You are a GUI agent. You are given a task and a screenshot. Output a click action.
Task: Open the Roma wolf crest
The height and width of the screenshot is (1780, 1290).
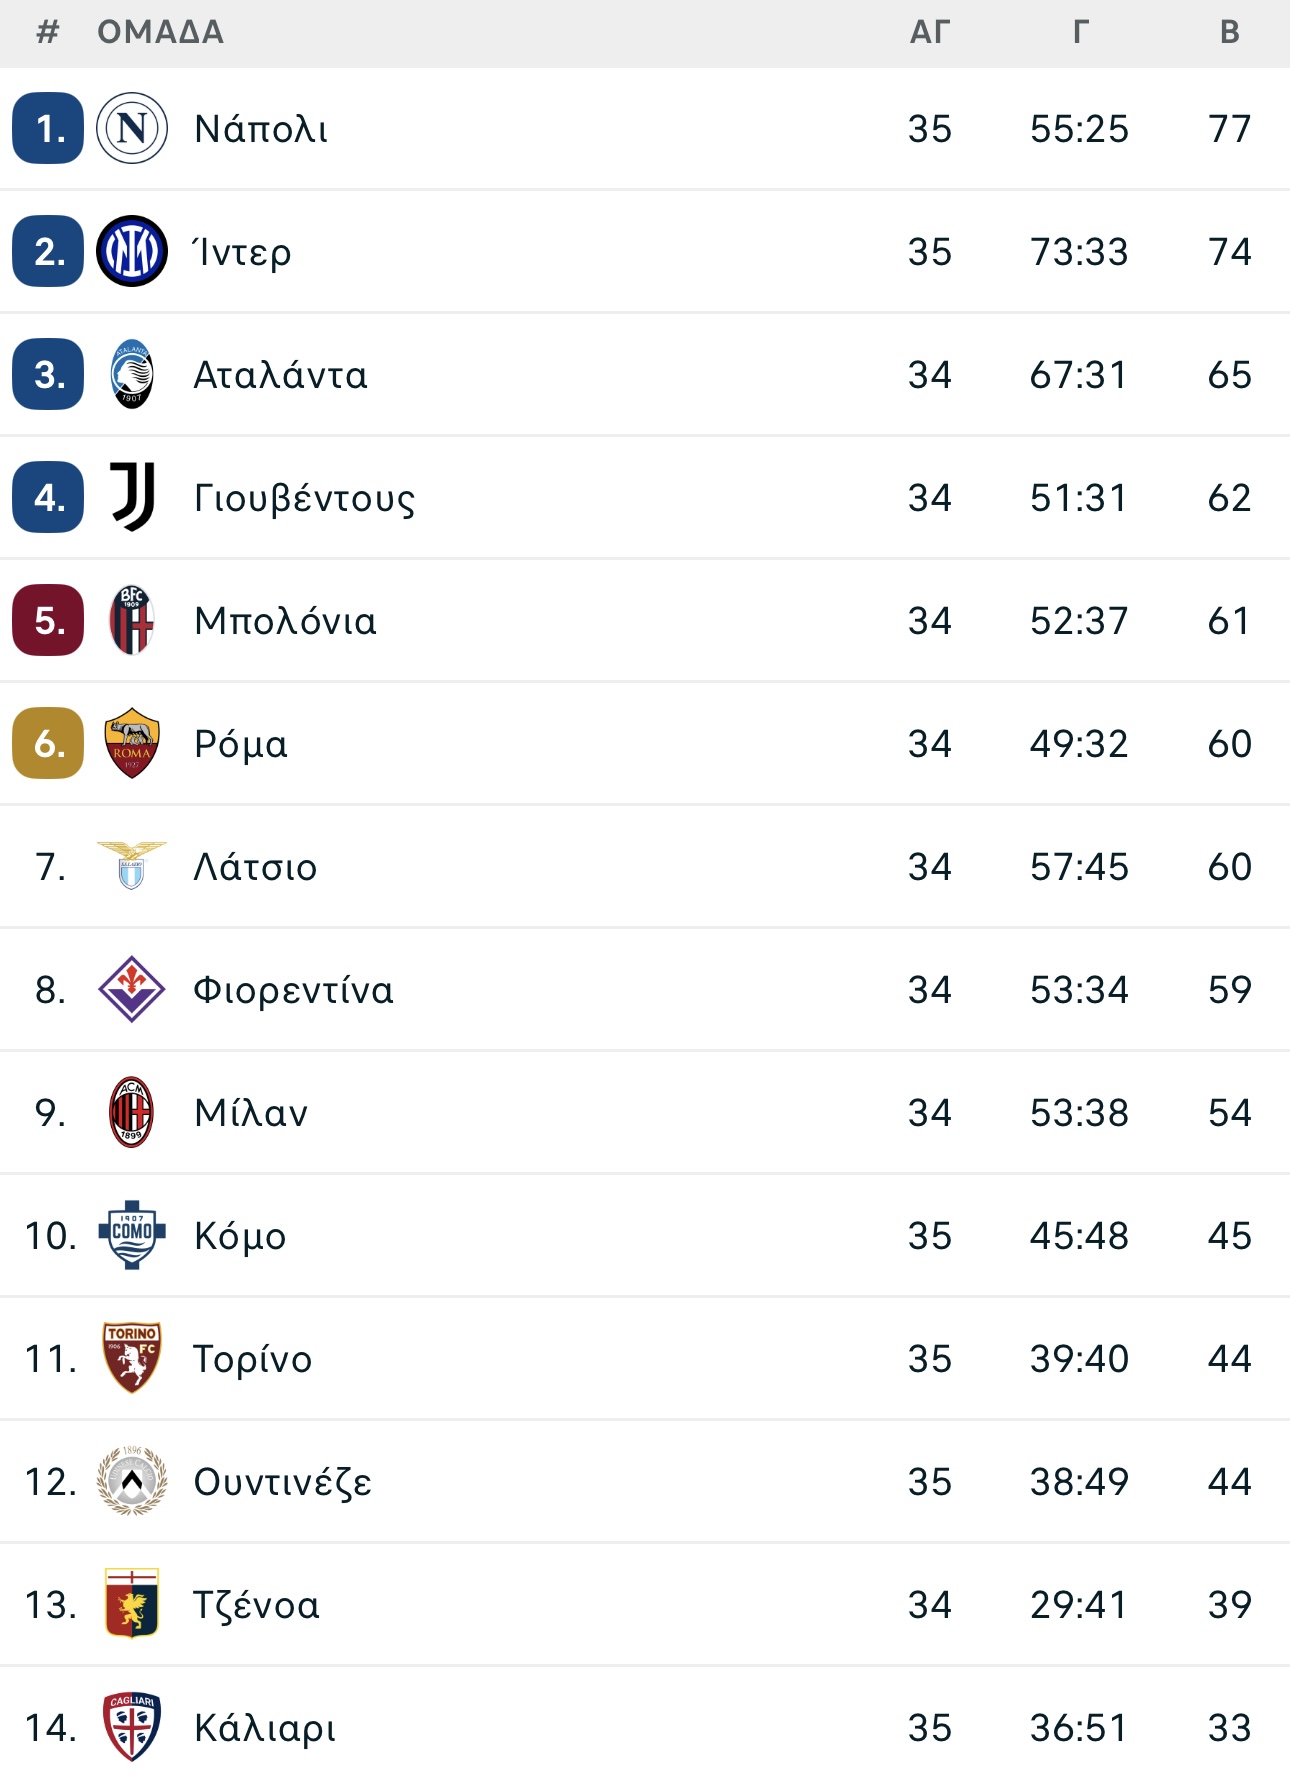[132, 743]
